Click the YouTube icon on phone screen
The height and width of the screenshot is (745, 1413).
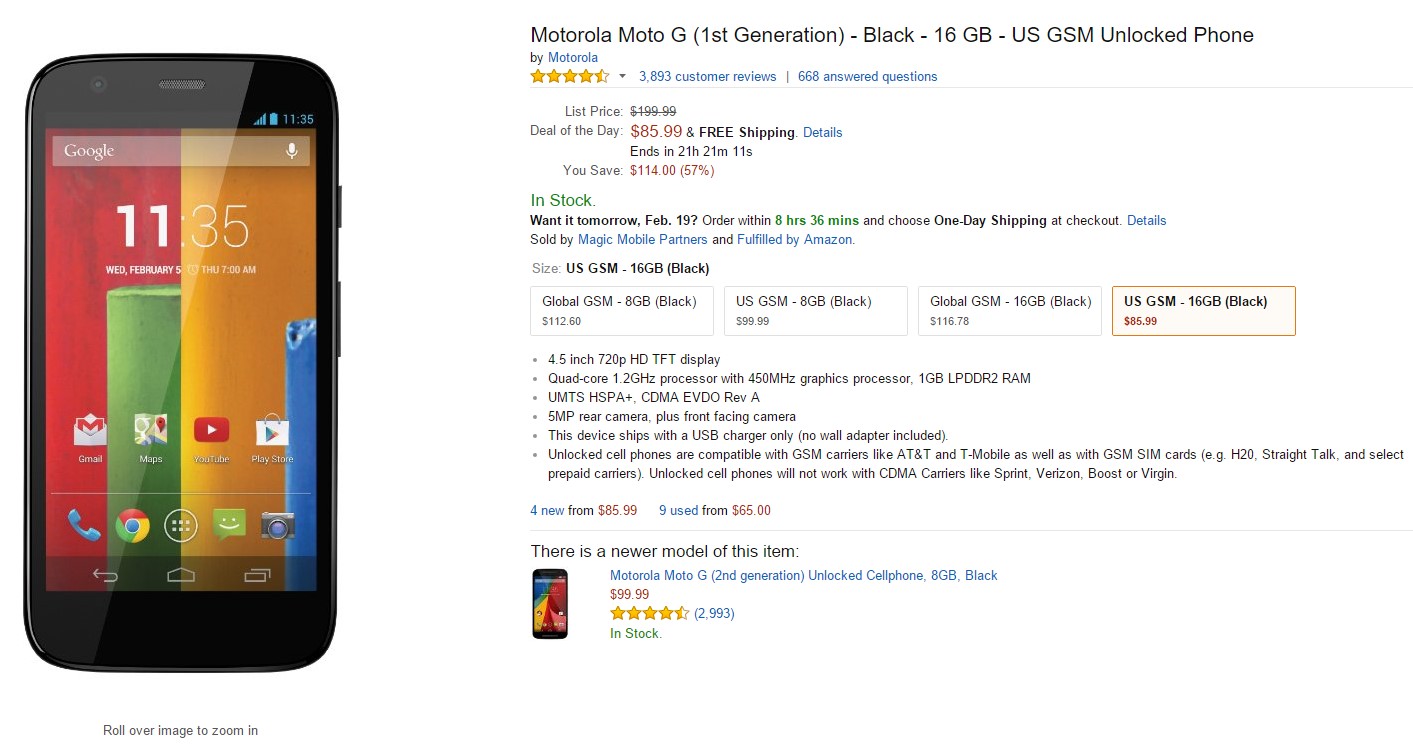[x=211, y=431]
